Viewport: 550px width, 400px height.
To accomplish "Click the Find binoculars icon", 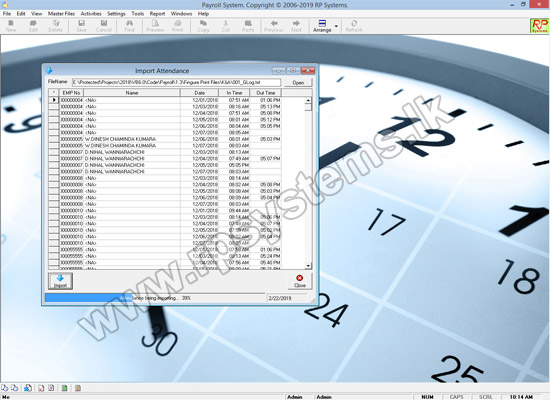I will pos(129,26).
